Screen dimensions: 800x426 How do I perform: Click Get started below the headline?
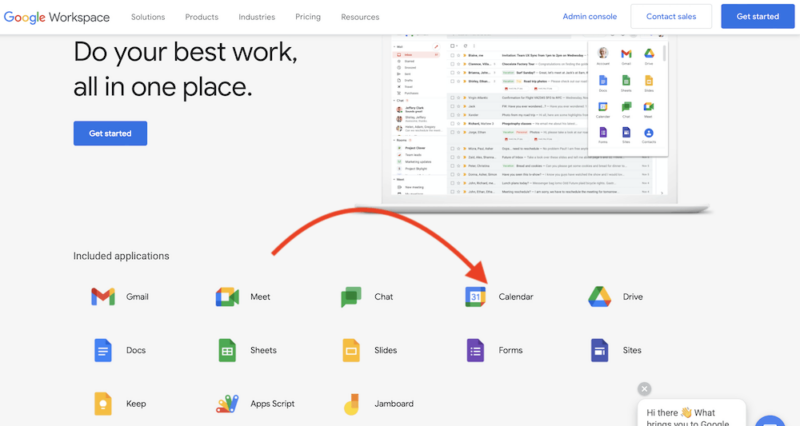[110, 133]
